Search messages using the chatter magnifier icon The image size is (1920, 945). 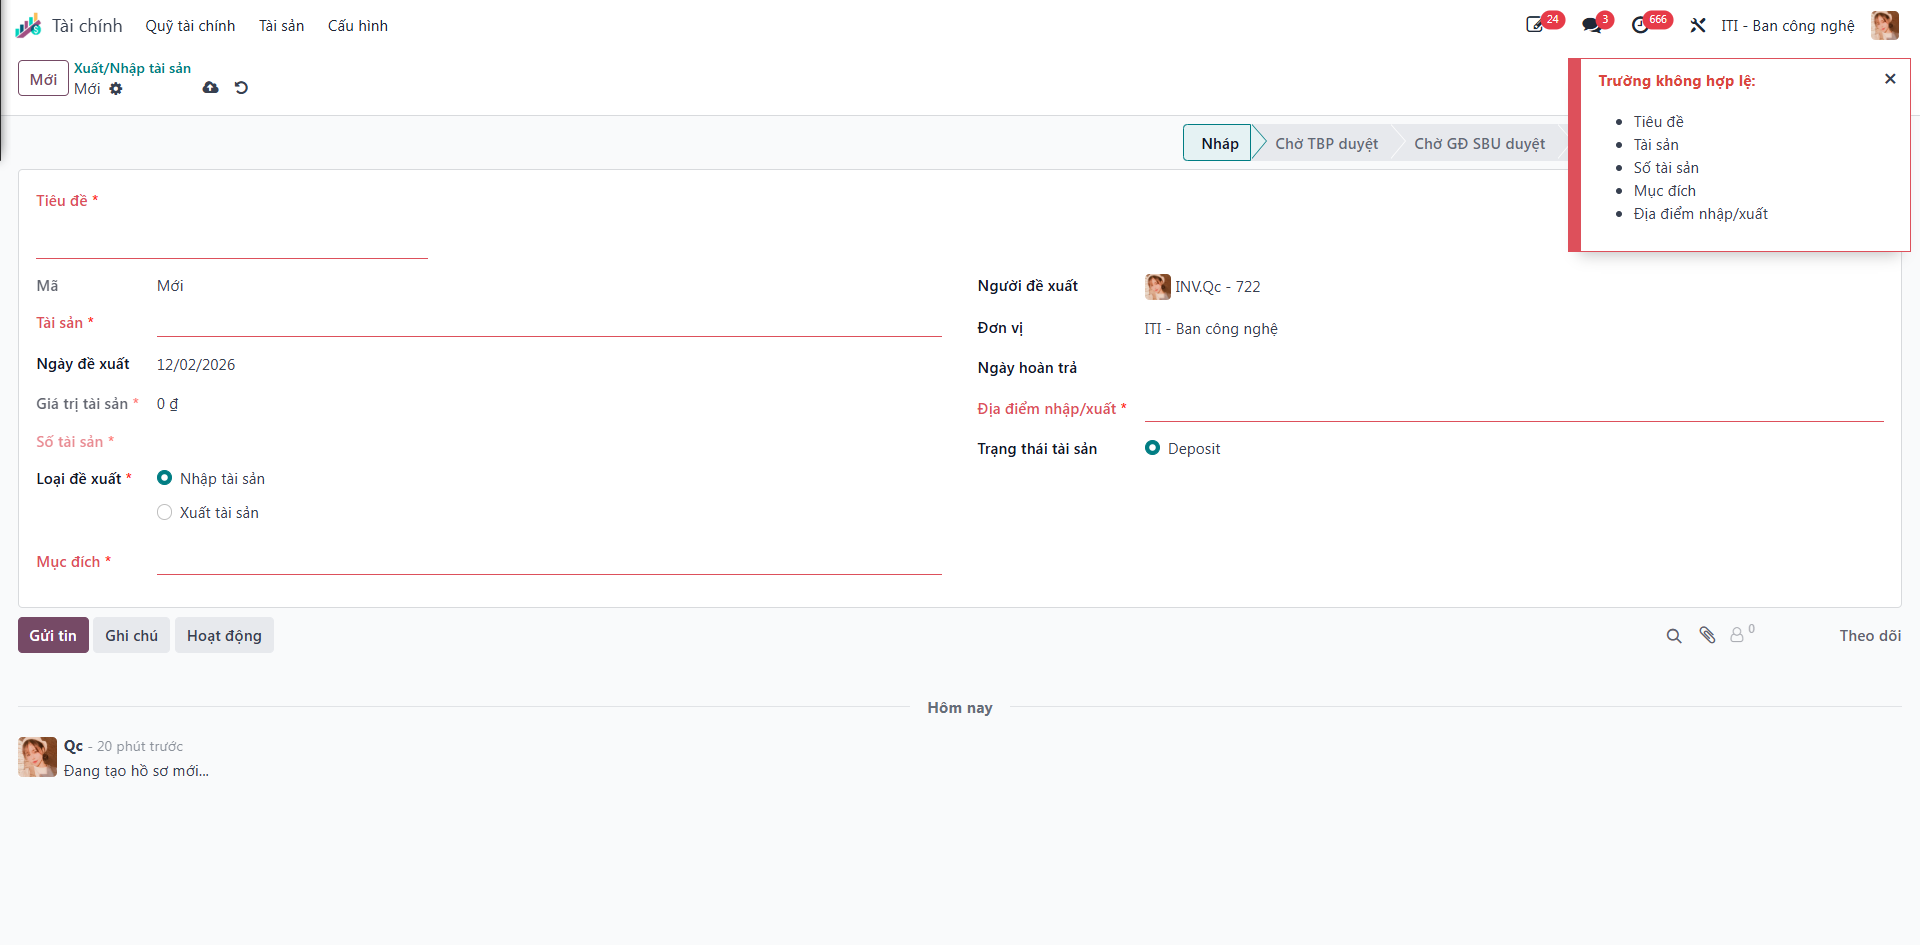(1674, 636)
